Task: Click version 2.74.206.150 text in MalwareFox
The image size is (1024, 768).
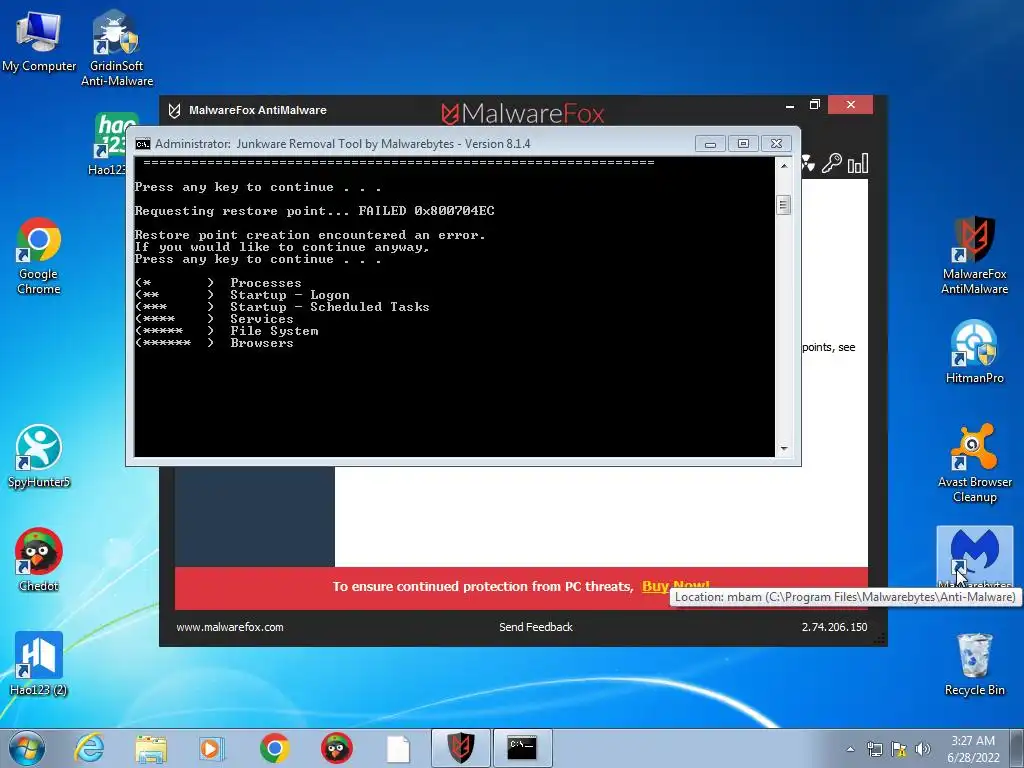Action: point(835,627)
